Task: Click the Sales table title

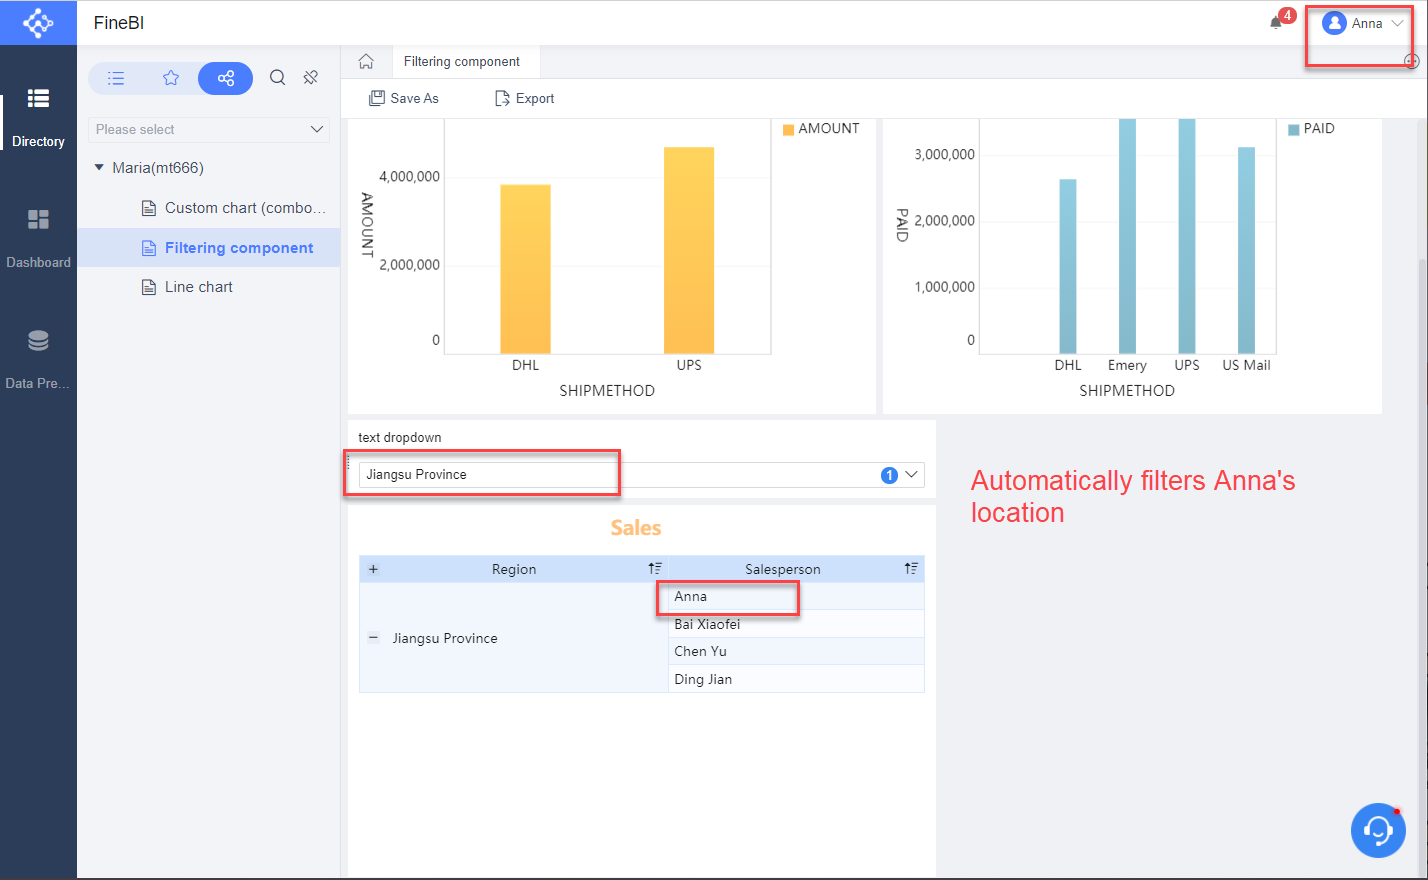Action: (x=636, y=528)
